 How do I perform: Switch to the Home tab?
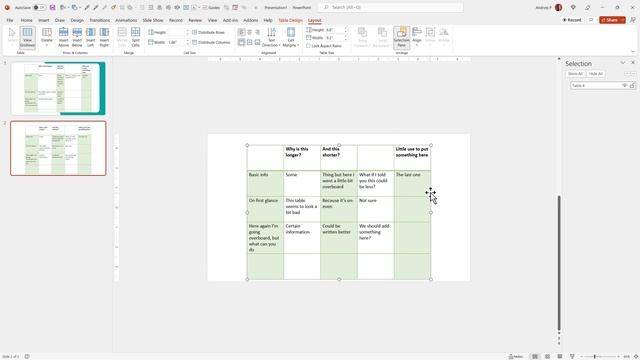pos(27,20)
